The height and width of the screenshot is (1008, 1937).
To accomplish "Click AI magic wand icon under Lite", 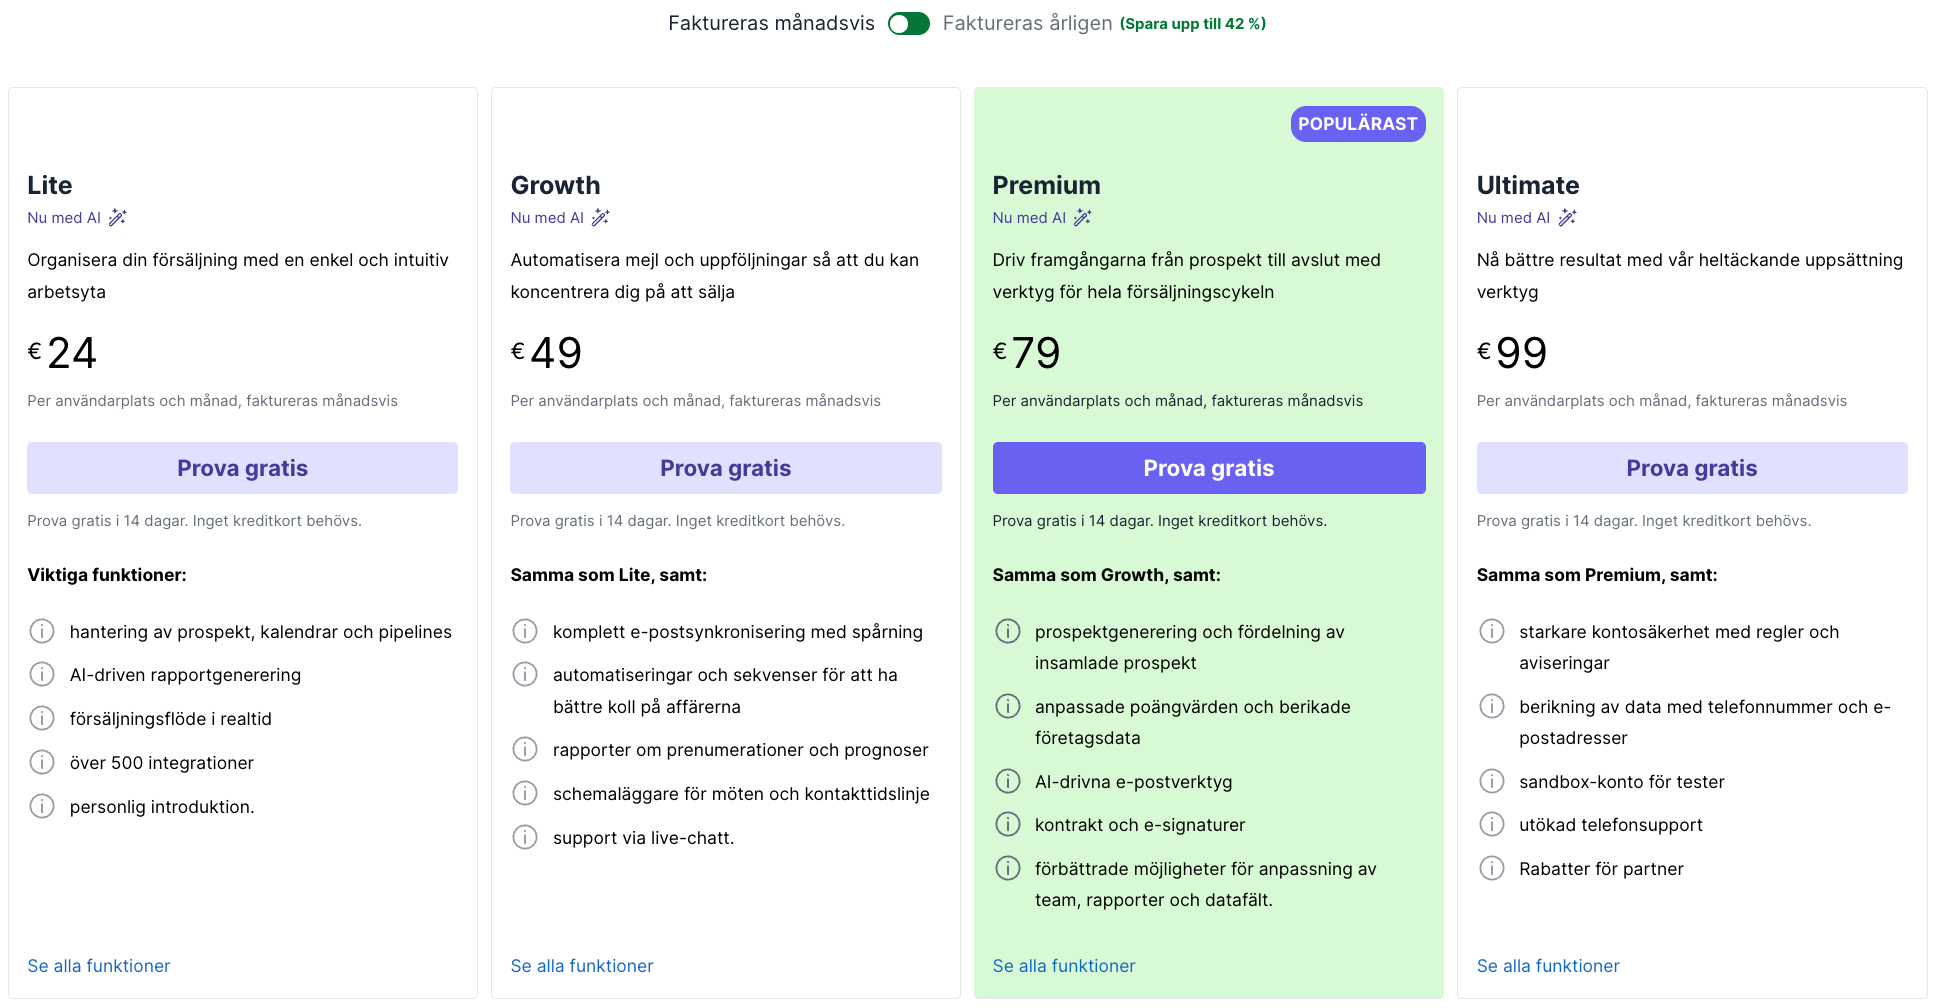I will (x=118, y=218).
